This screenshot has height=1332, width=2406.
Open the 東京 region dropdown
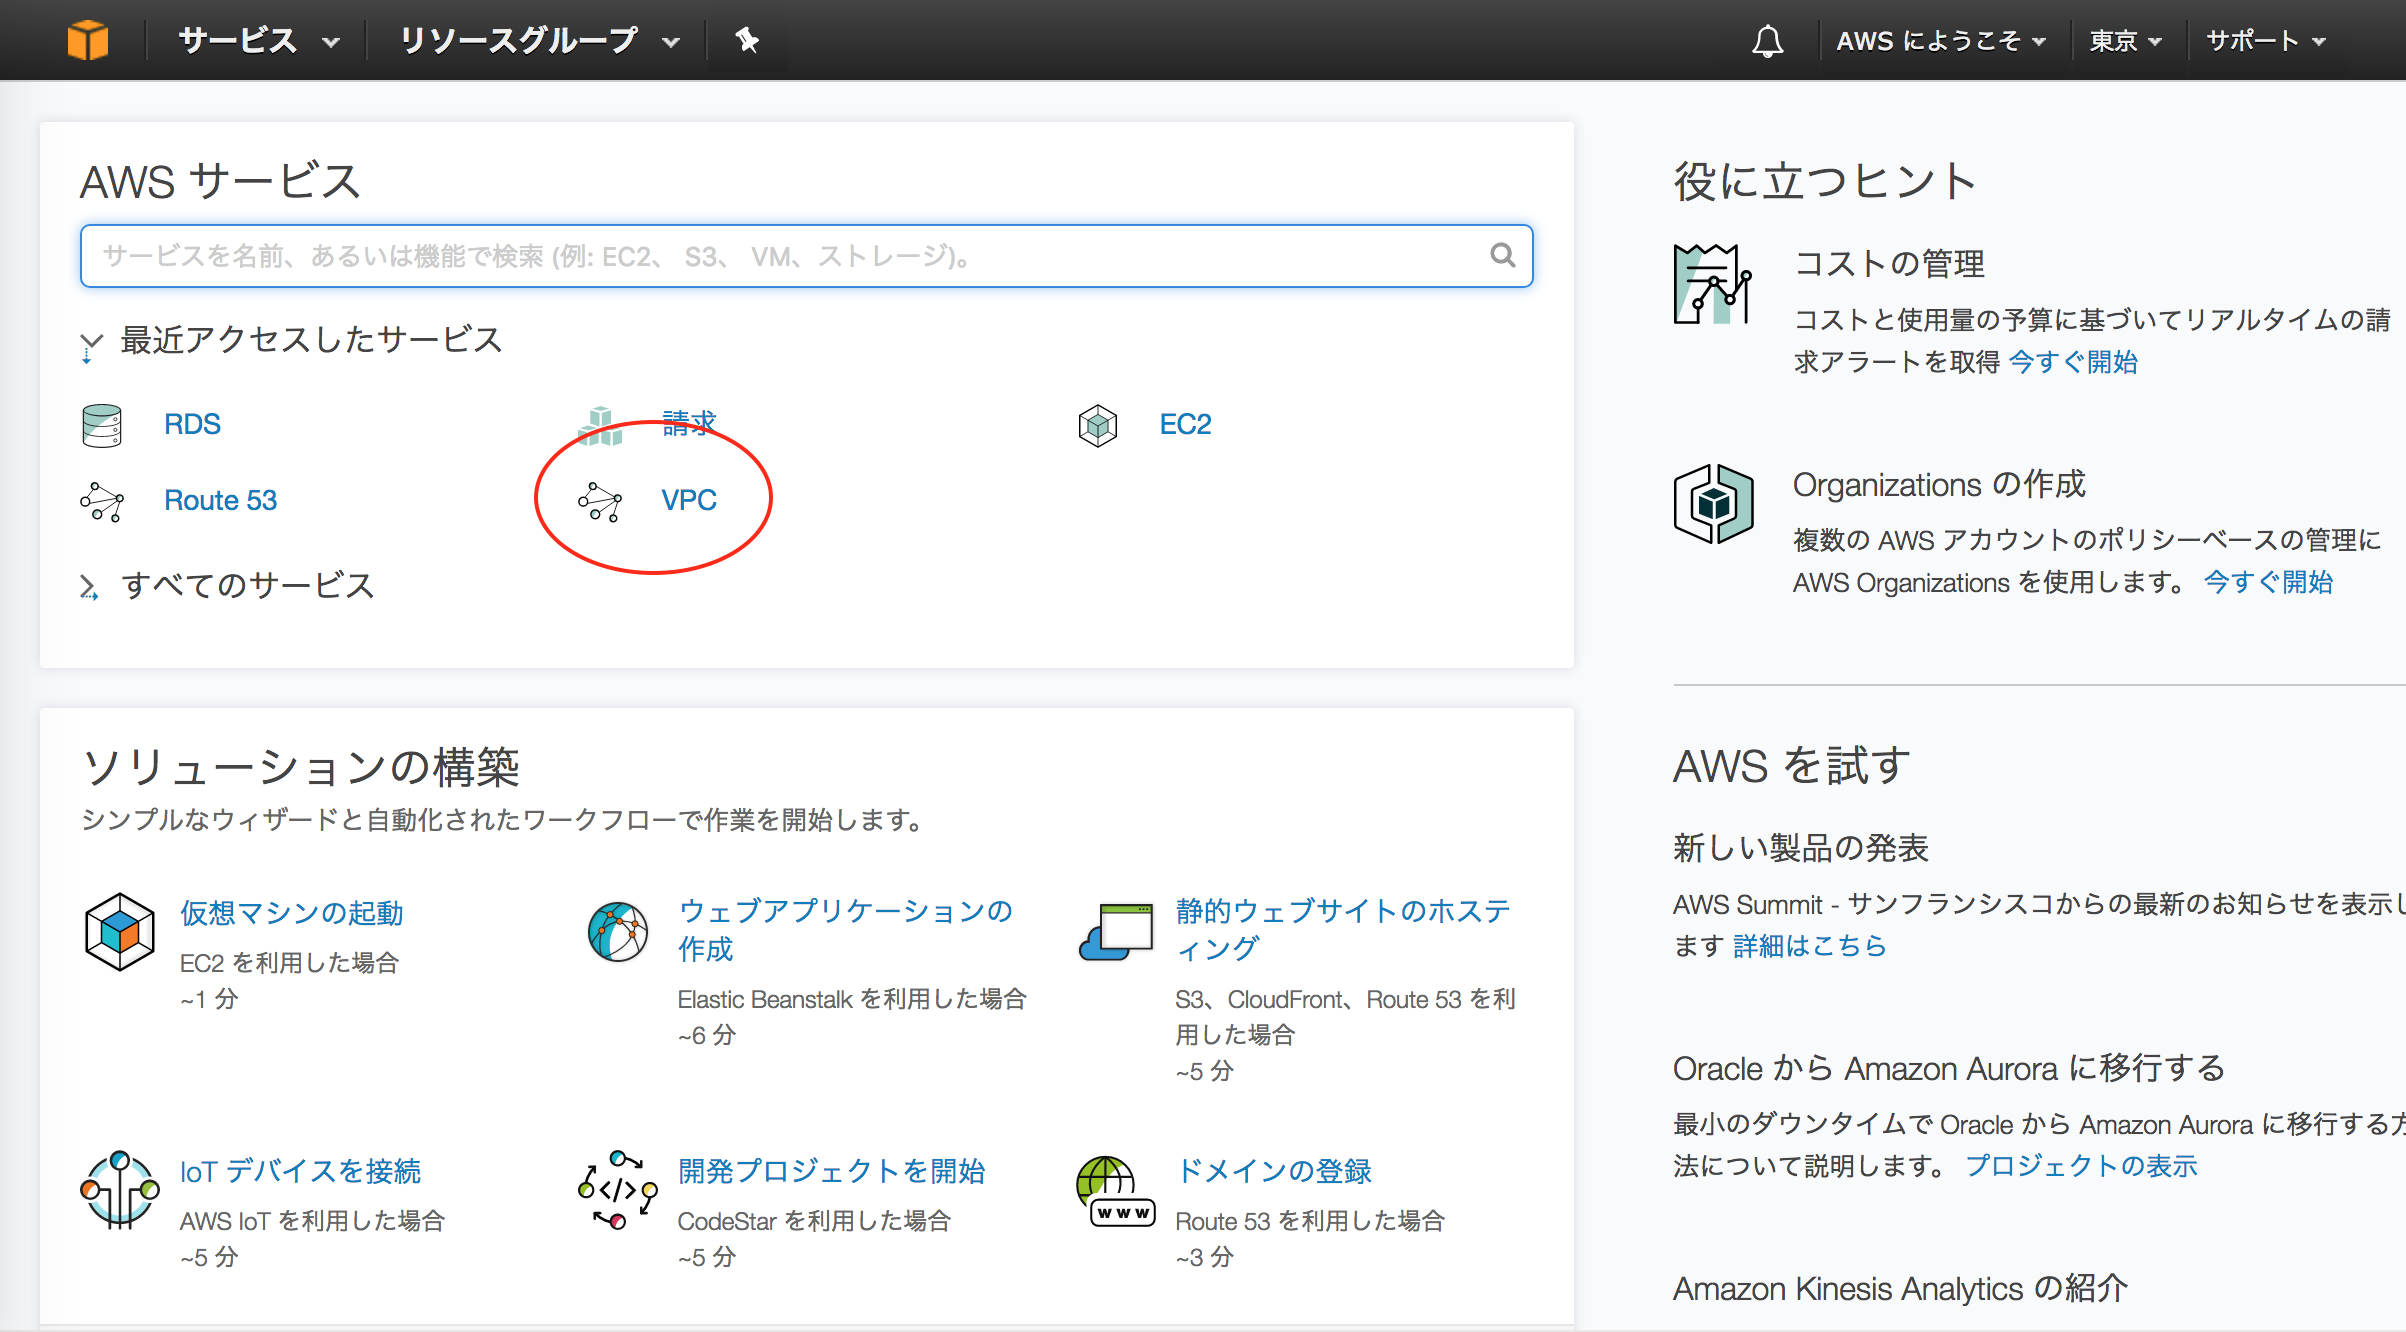(2126, 41)
